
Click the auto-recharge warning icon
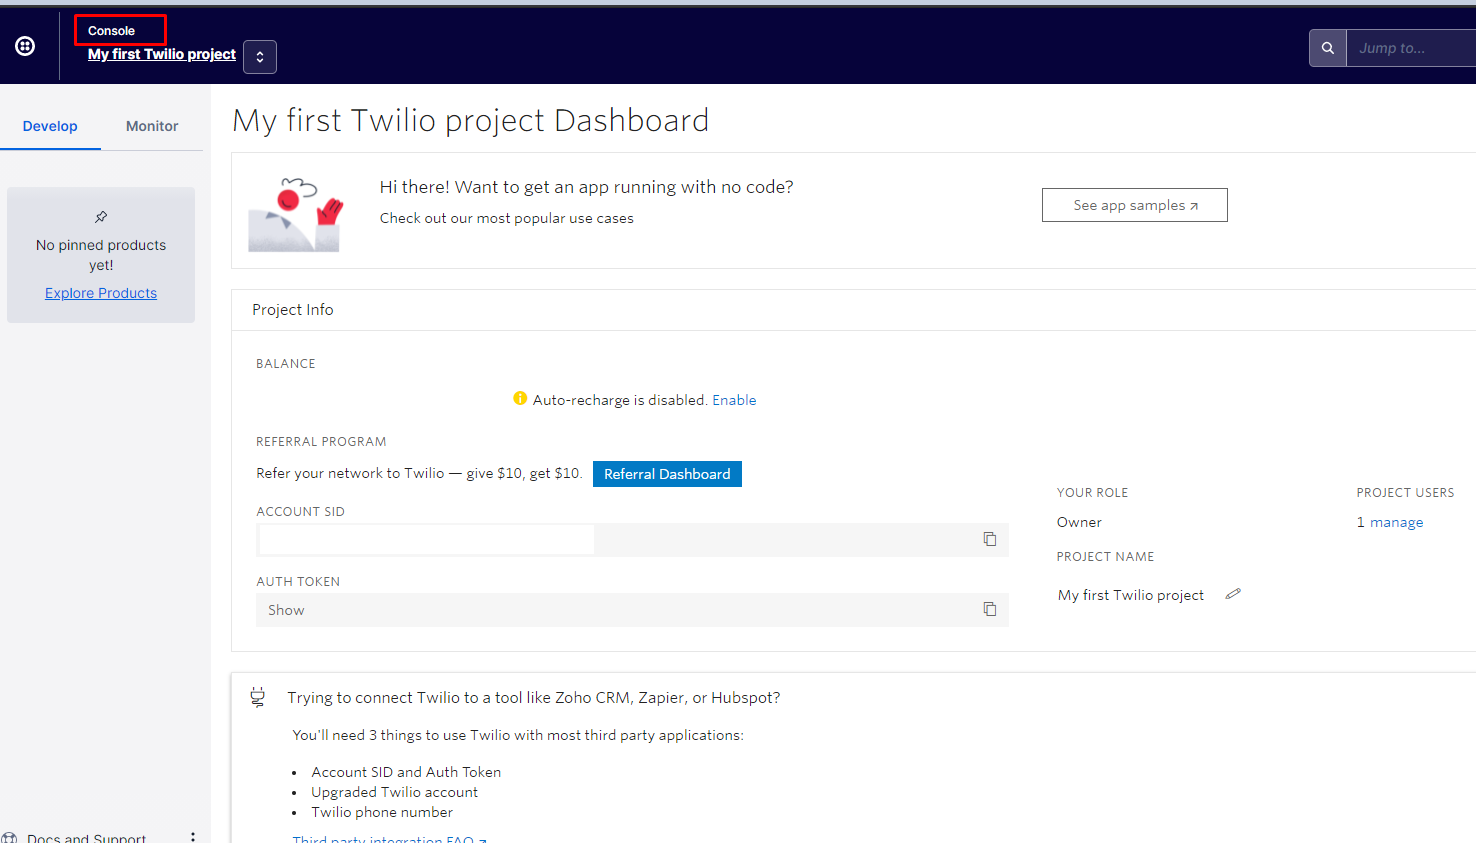(x=520, y=398)
